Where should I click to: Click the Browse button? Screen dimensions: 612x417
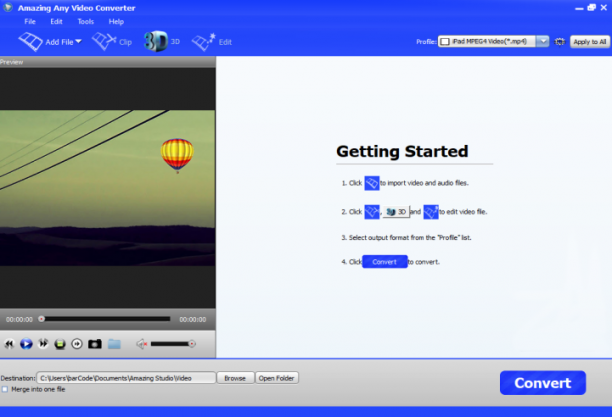coord(235,378)
